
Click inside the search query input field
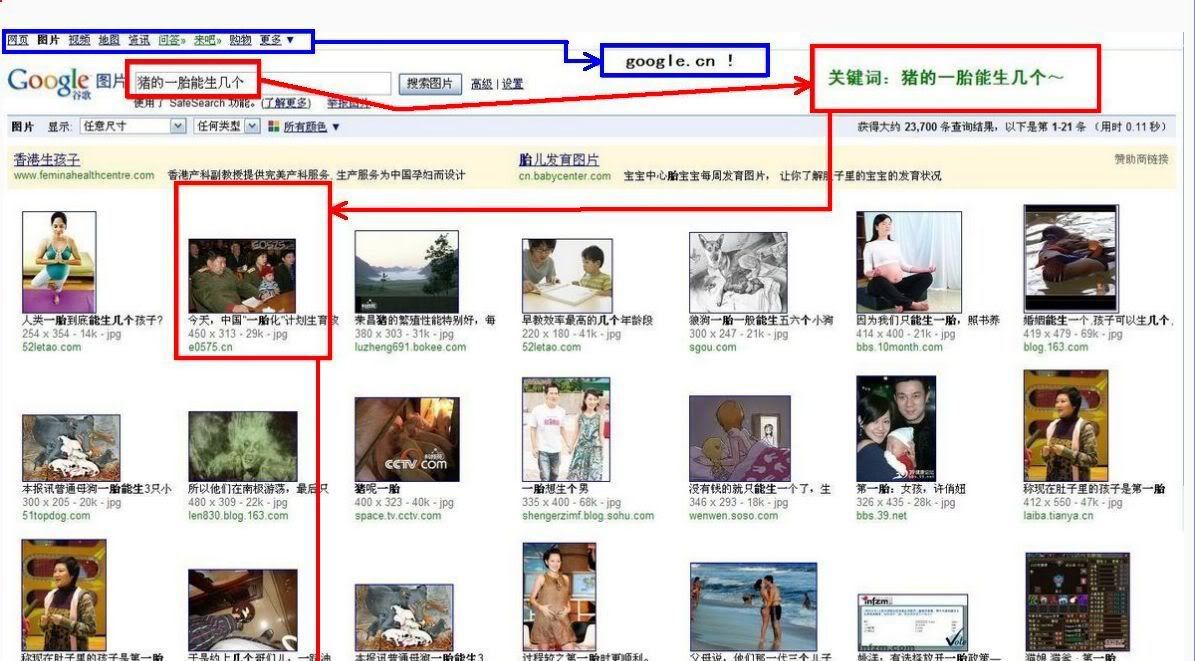[x=320, y=83]
